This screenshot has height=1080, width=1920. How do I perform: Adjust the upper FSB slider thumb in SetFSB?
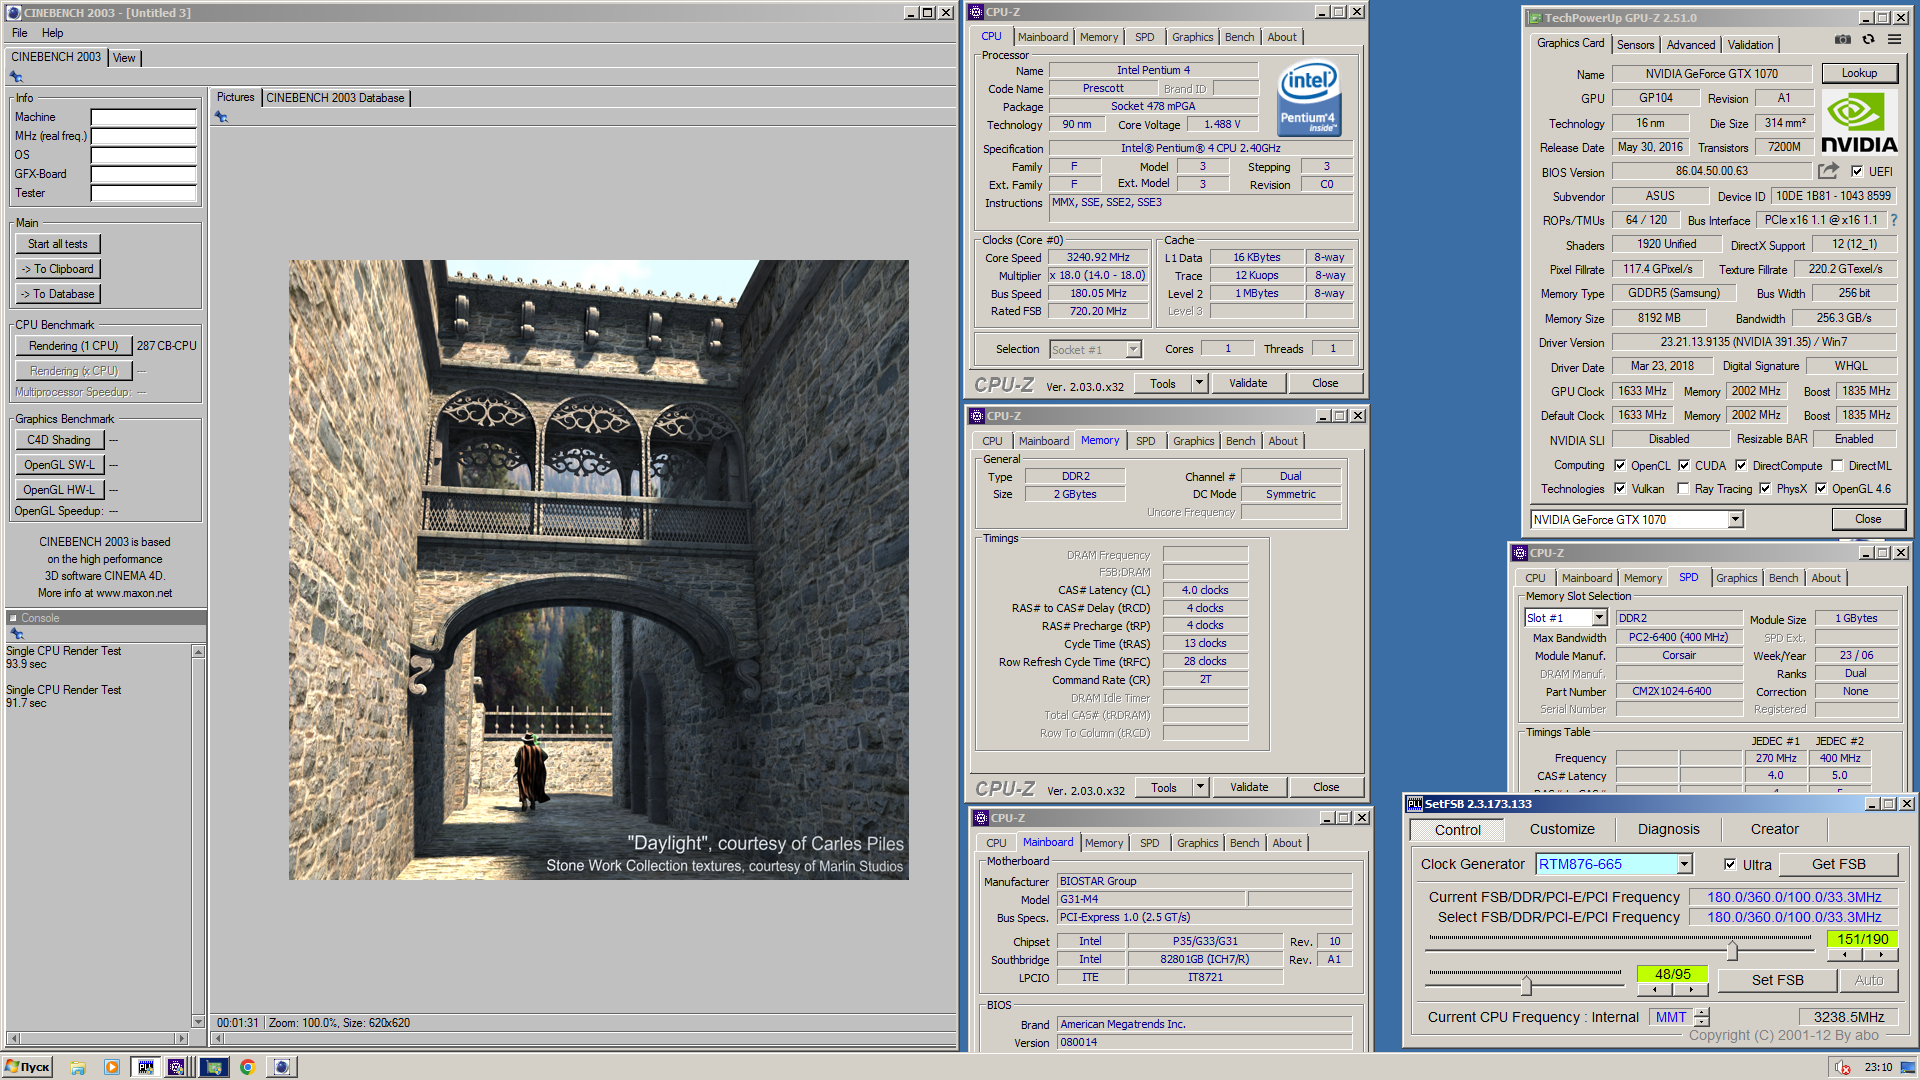(1732, 949)
